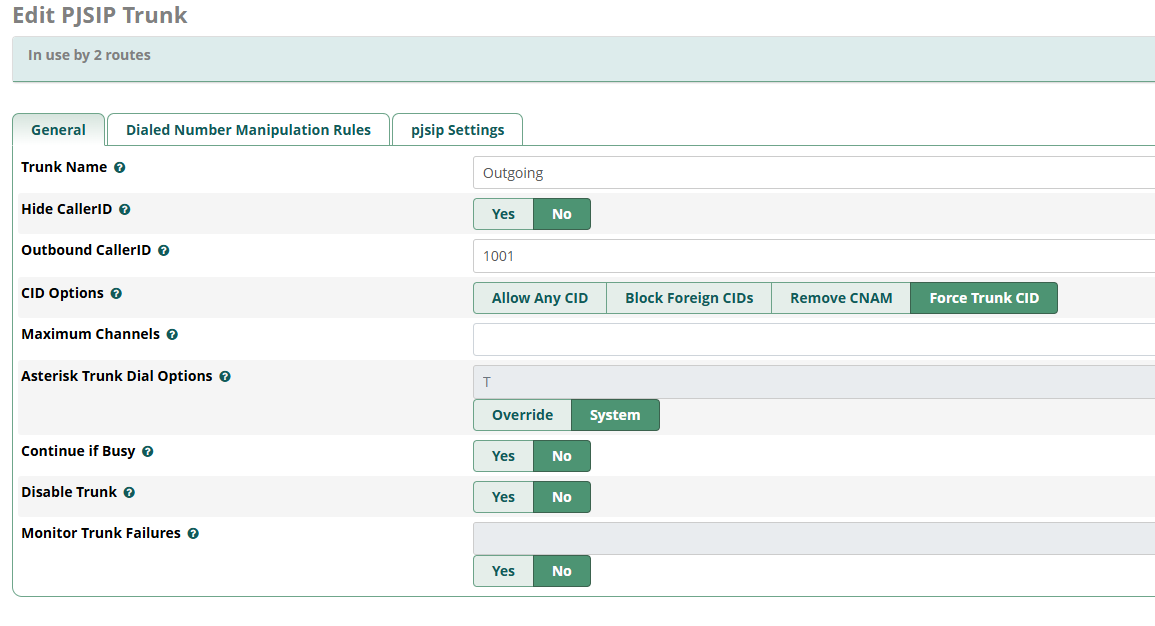Set Disable Trunk to Yes
Image resolution: width=1155 pixels, height=626 pixels.
pyautogui.click(x=503, y=497)
